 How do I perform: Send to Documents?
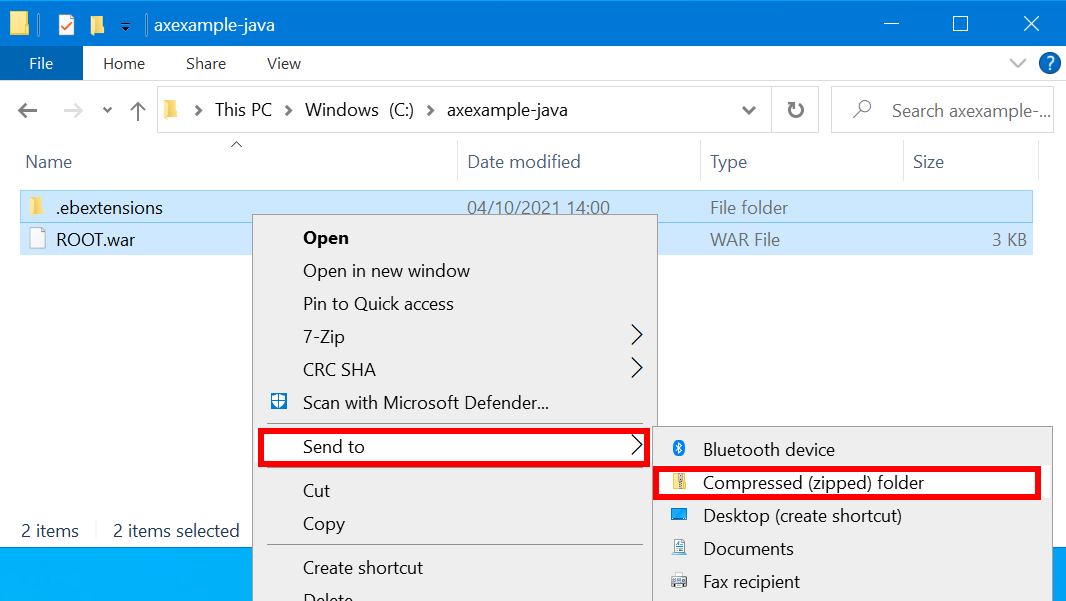pyautogui.click(x=853, y=549)
